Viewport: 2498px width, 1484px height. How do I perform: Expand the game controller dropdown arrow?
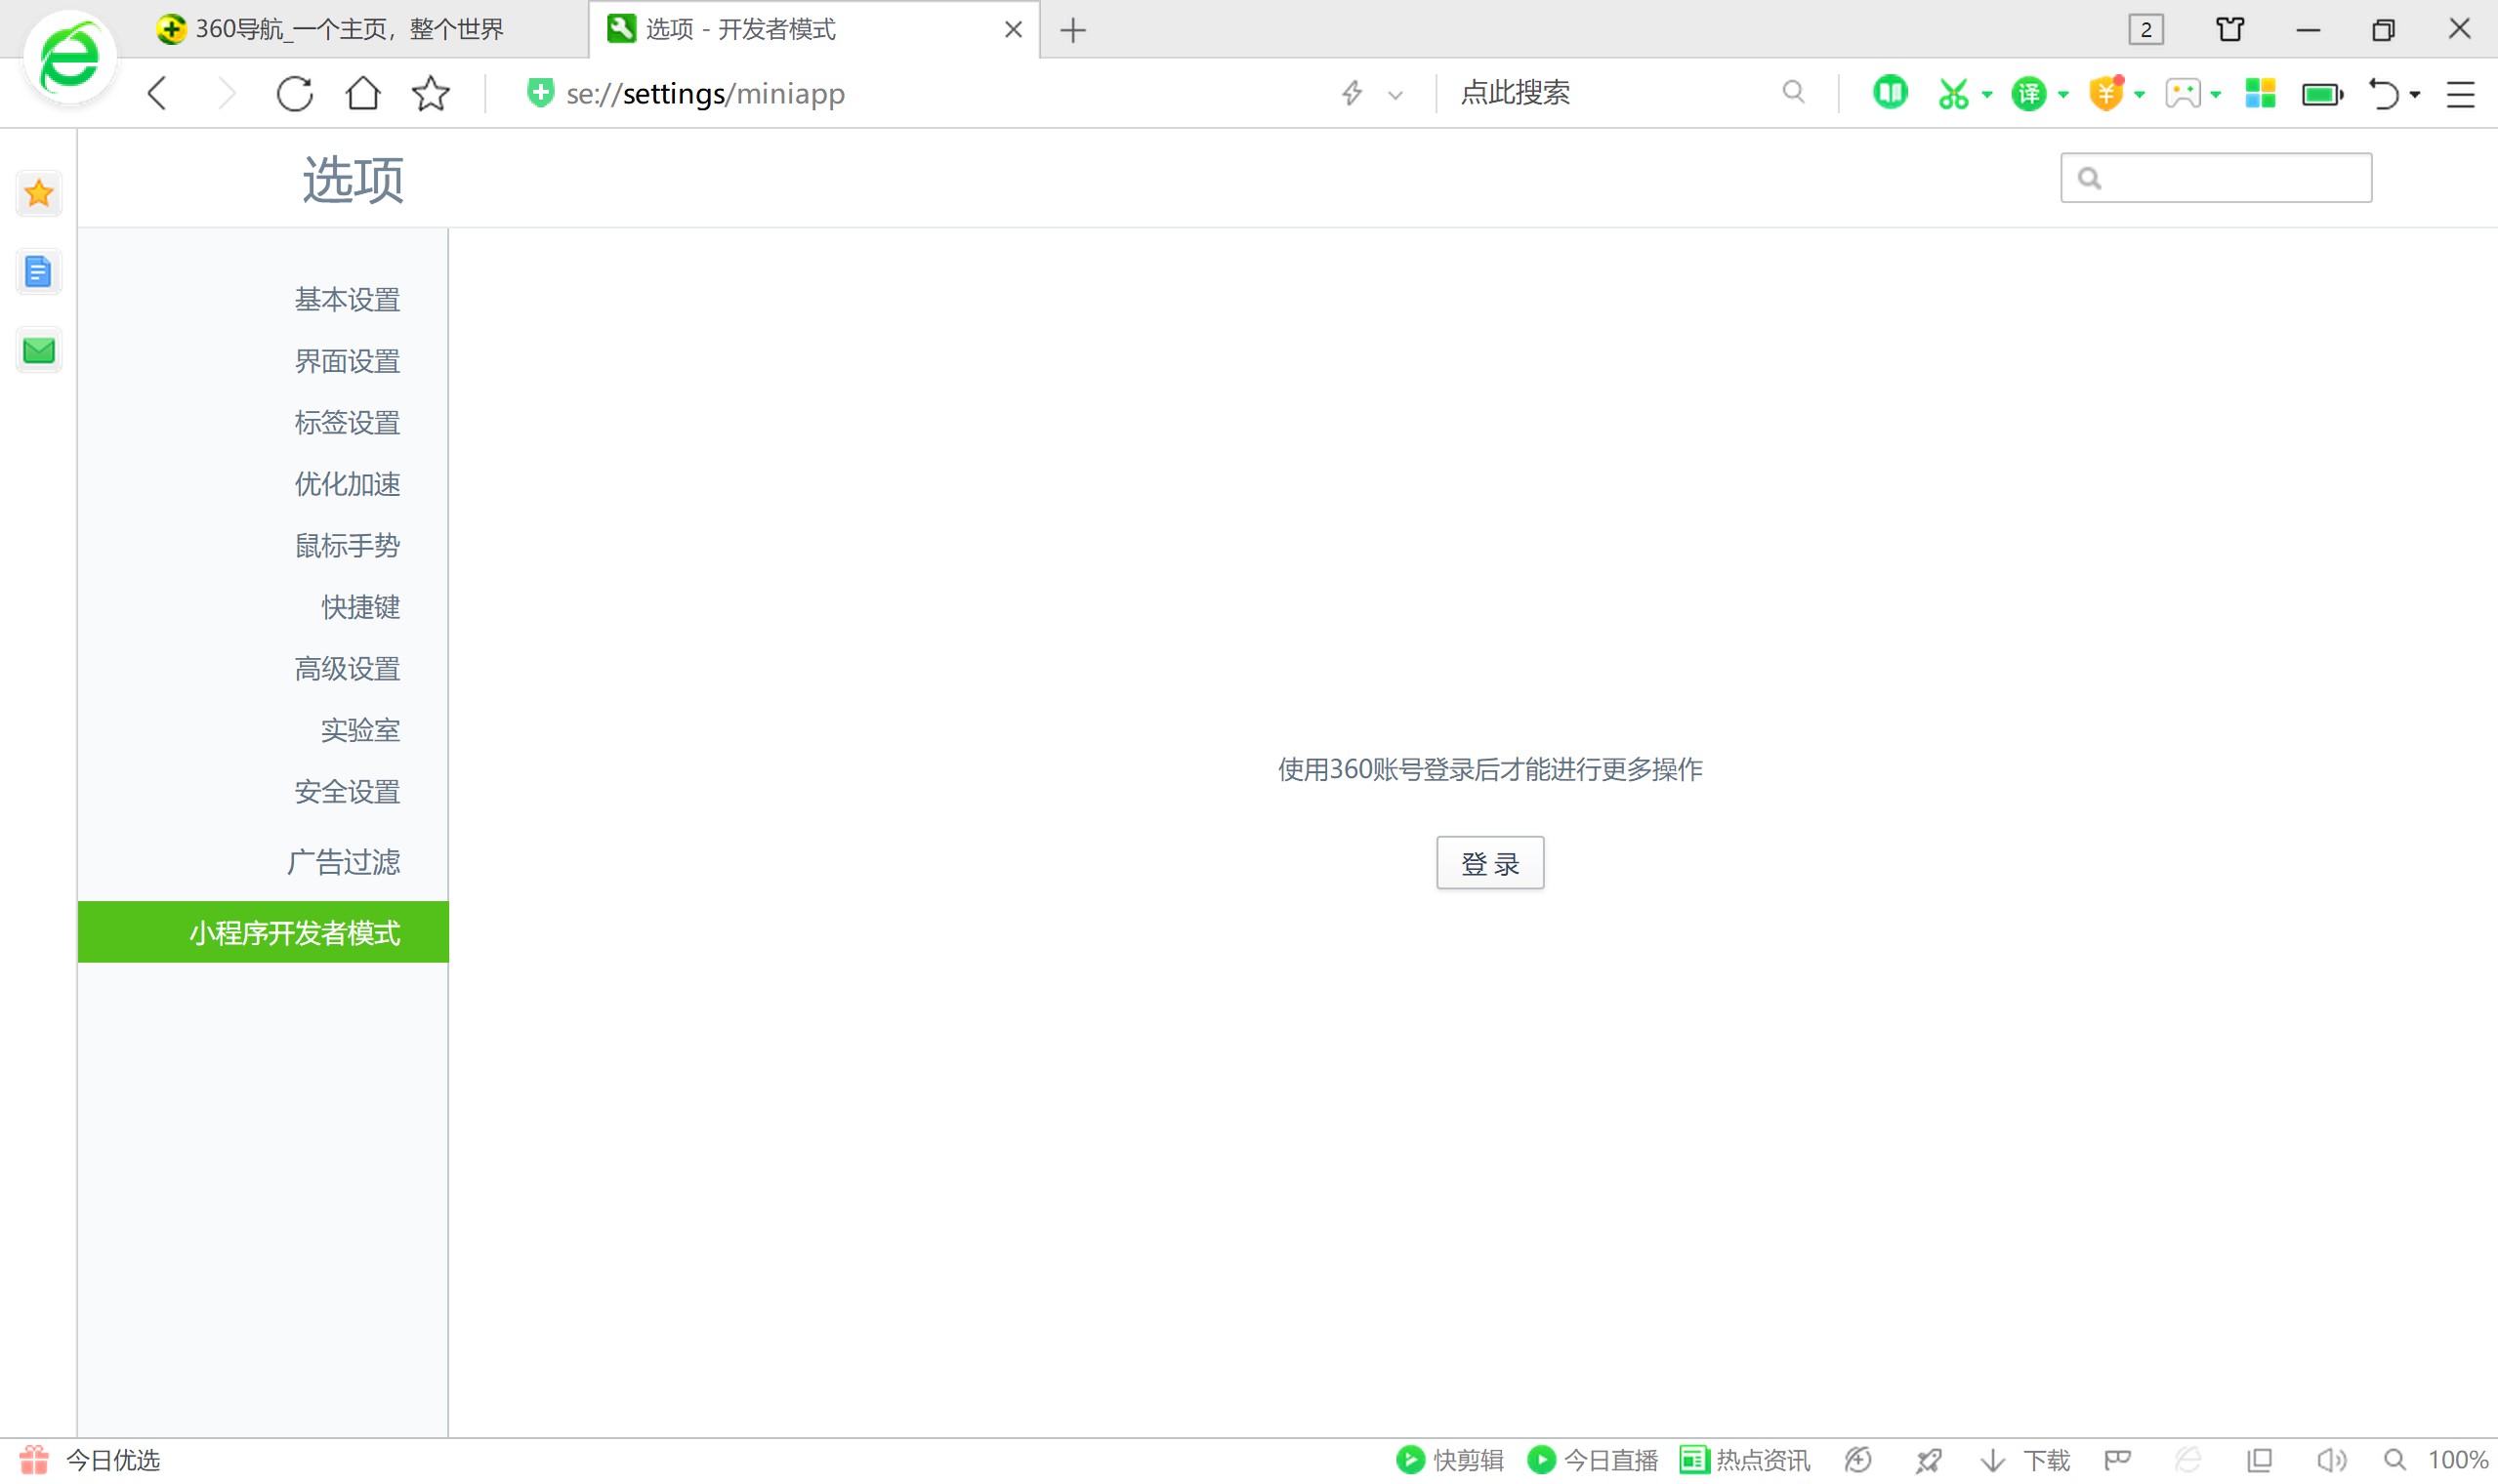click(x=2216, y=95)
